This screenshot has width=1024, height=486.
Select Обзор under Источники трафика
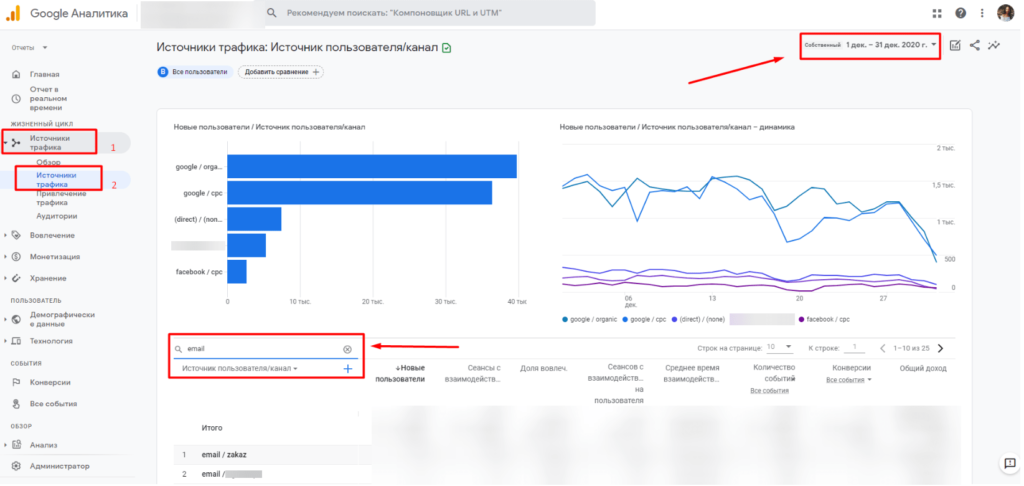(x=48, y=162)
